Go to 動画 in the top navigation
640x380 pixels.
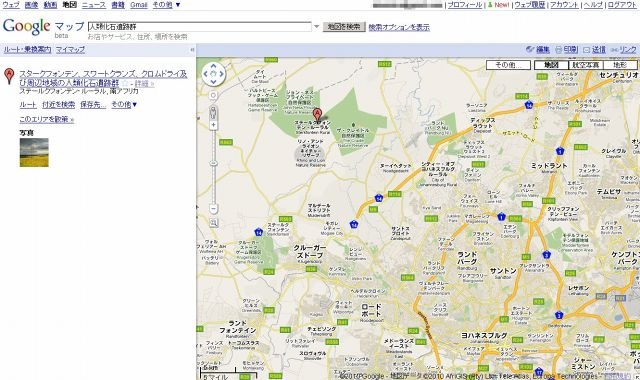50,5
